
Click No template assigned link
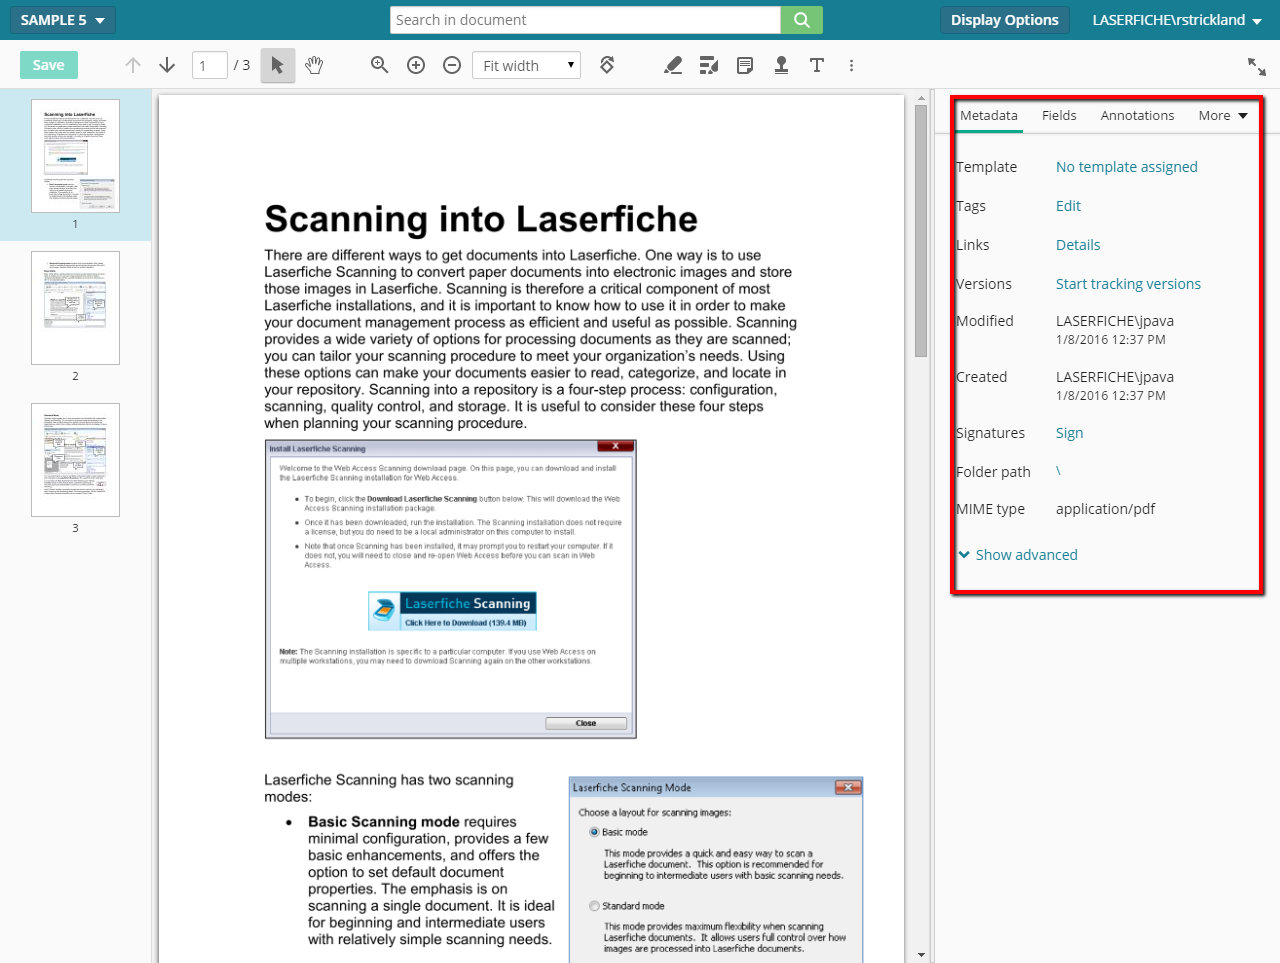point(1126,167)
